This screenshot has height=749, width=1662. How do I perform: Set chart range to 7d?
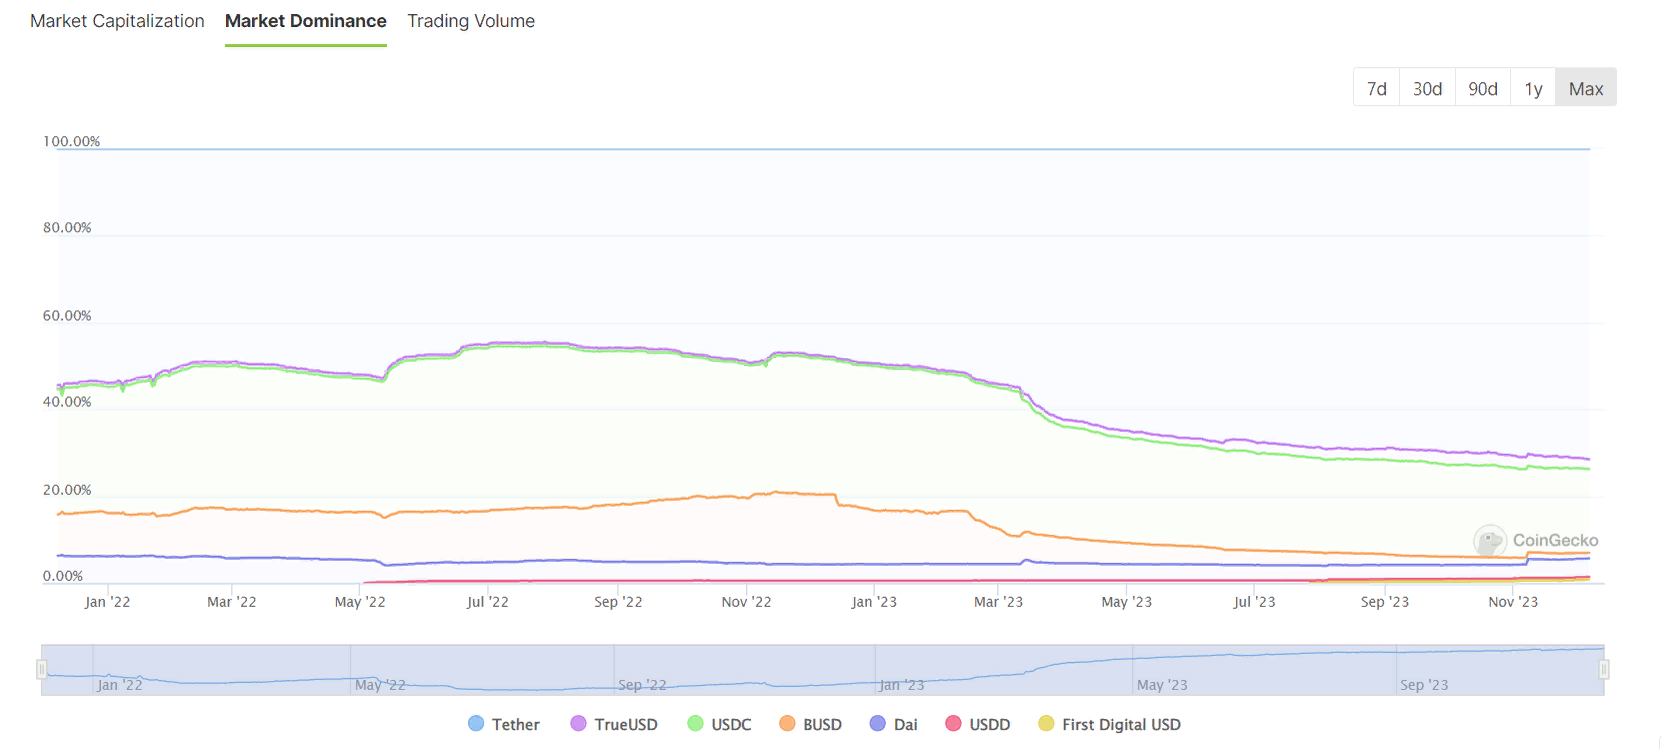pyautogui.click(x=1376, y=88)
